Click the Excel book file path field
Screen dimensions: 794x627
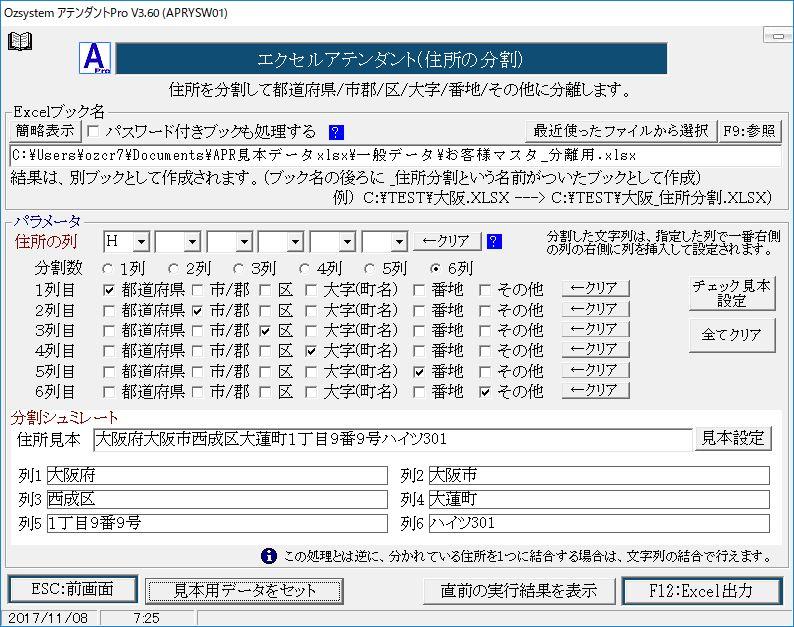pos(395,155)
